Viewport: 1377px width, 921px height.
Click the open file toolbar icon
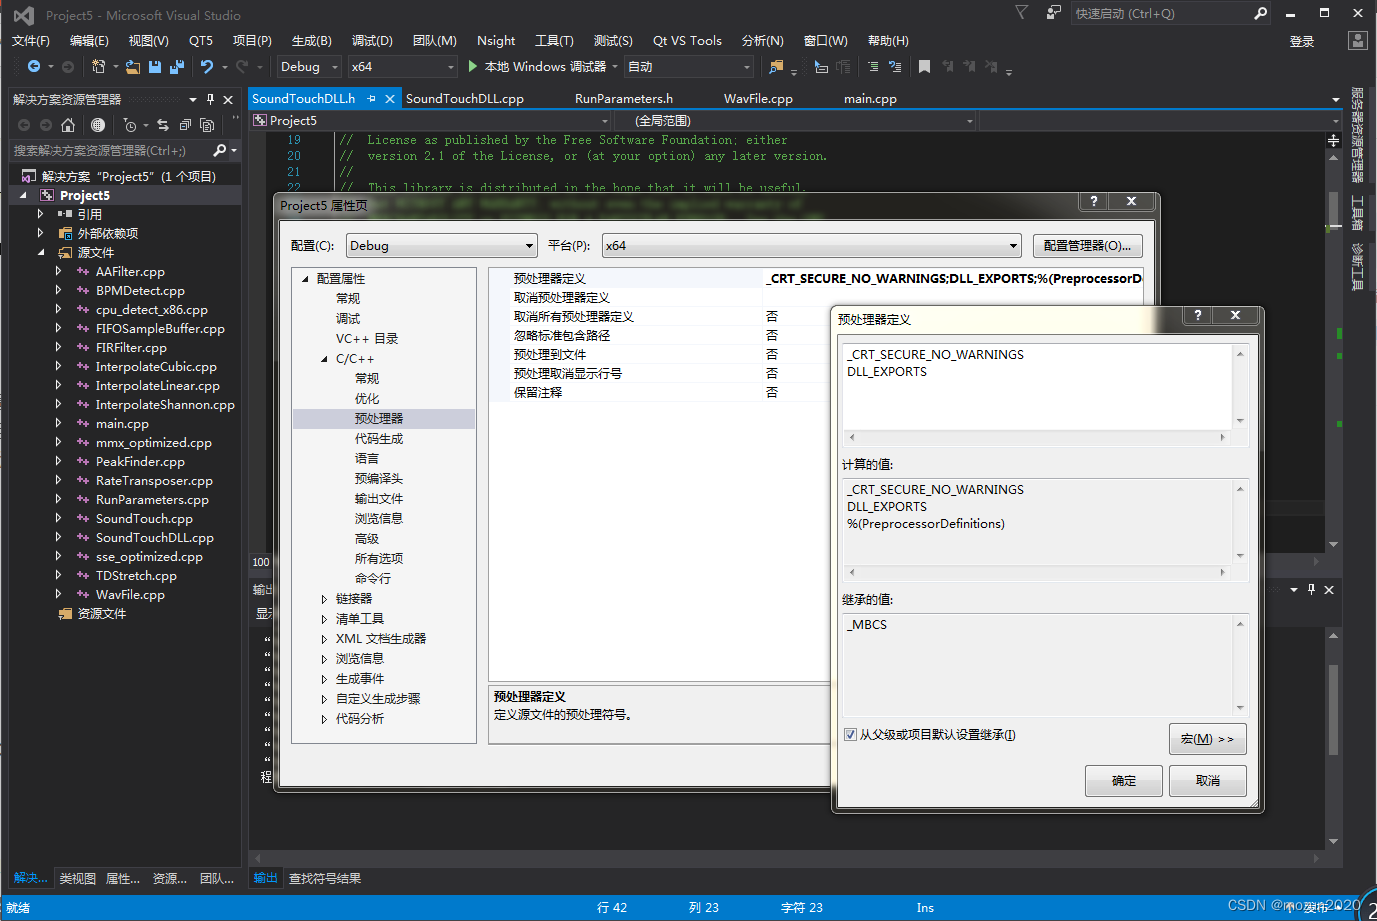tap(132, 67)
